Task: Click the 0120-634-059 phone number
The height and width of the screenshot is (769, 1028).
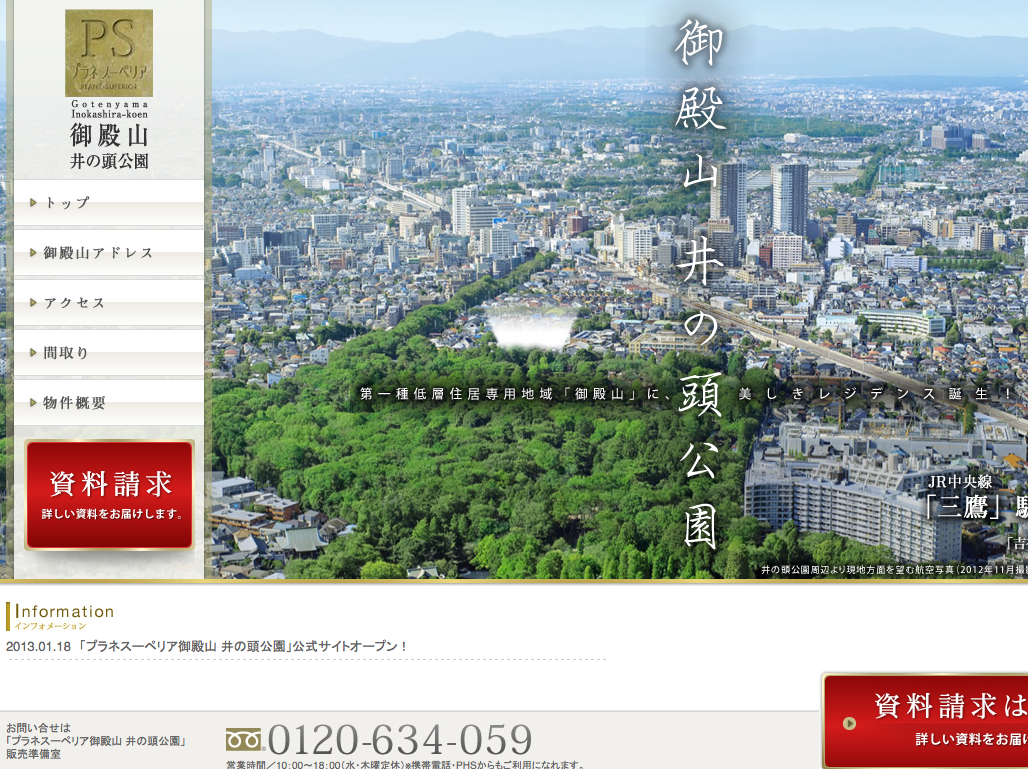Action: click(x=400, y=740)
